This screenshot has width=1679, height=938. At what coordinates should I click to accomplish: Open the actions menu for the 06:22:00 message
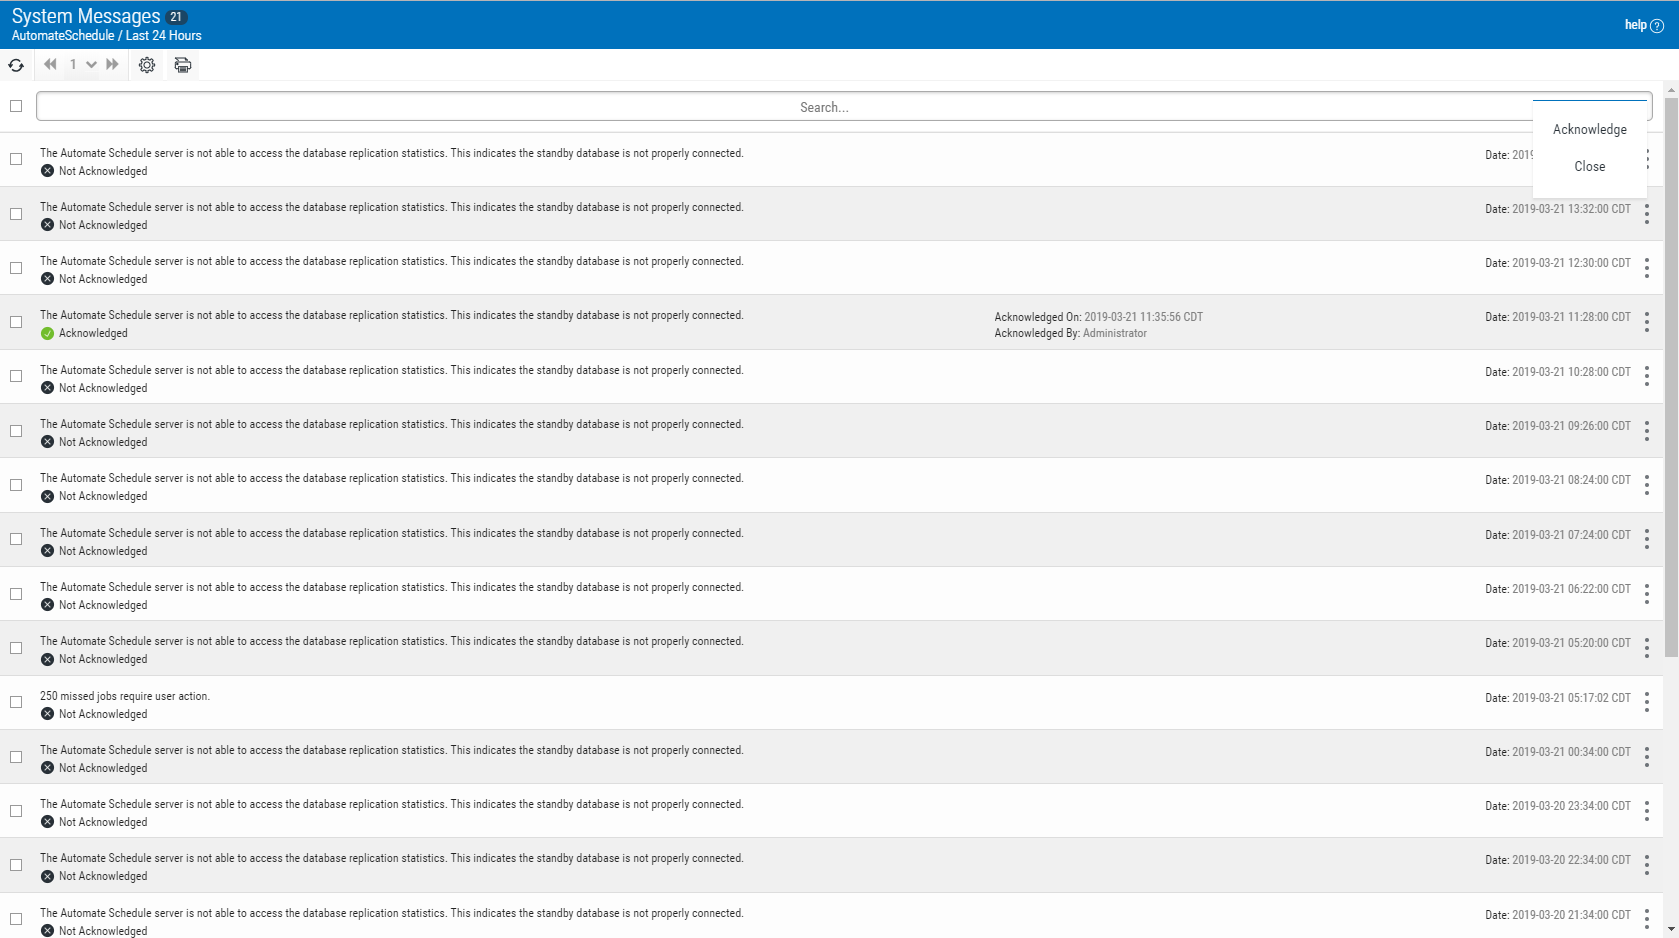(x=1646, y=594)
